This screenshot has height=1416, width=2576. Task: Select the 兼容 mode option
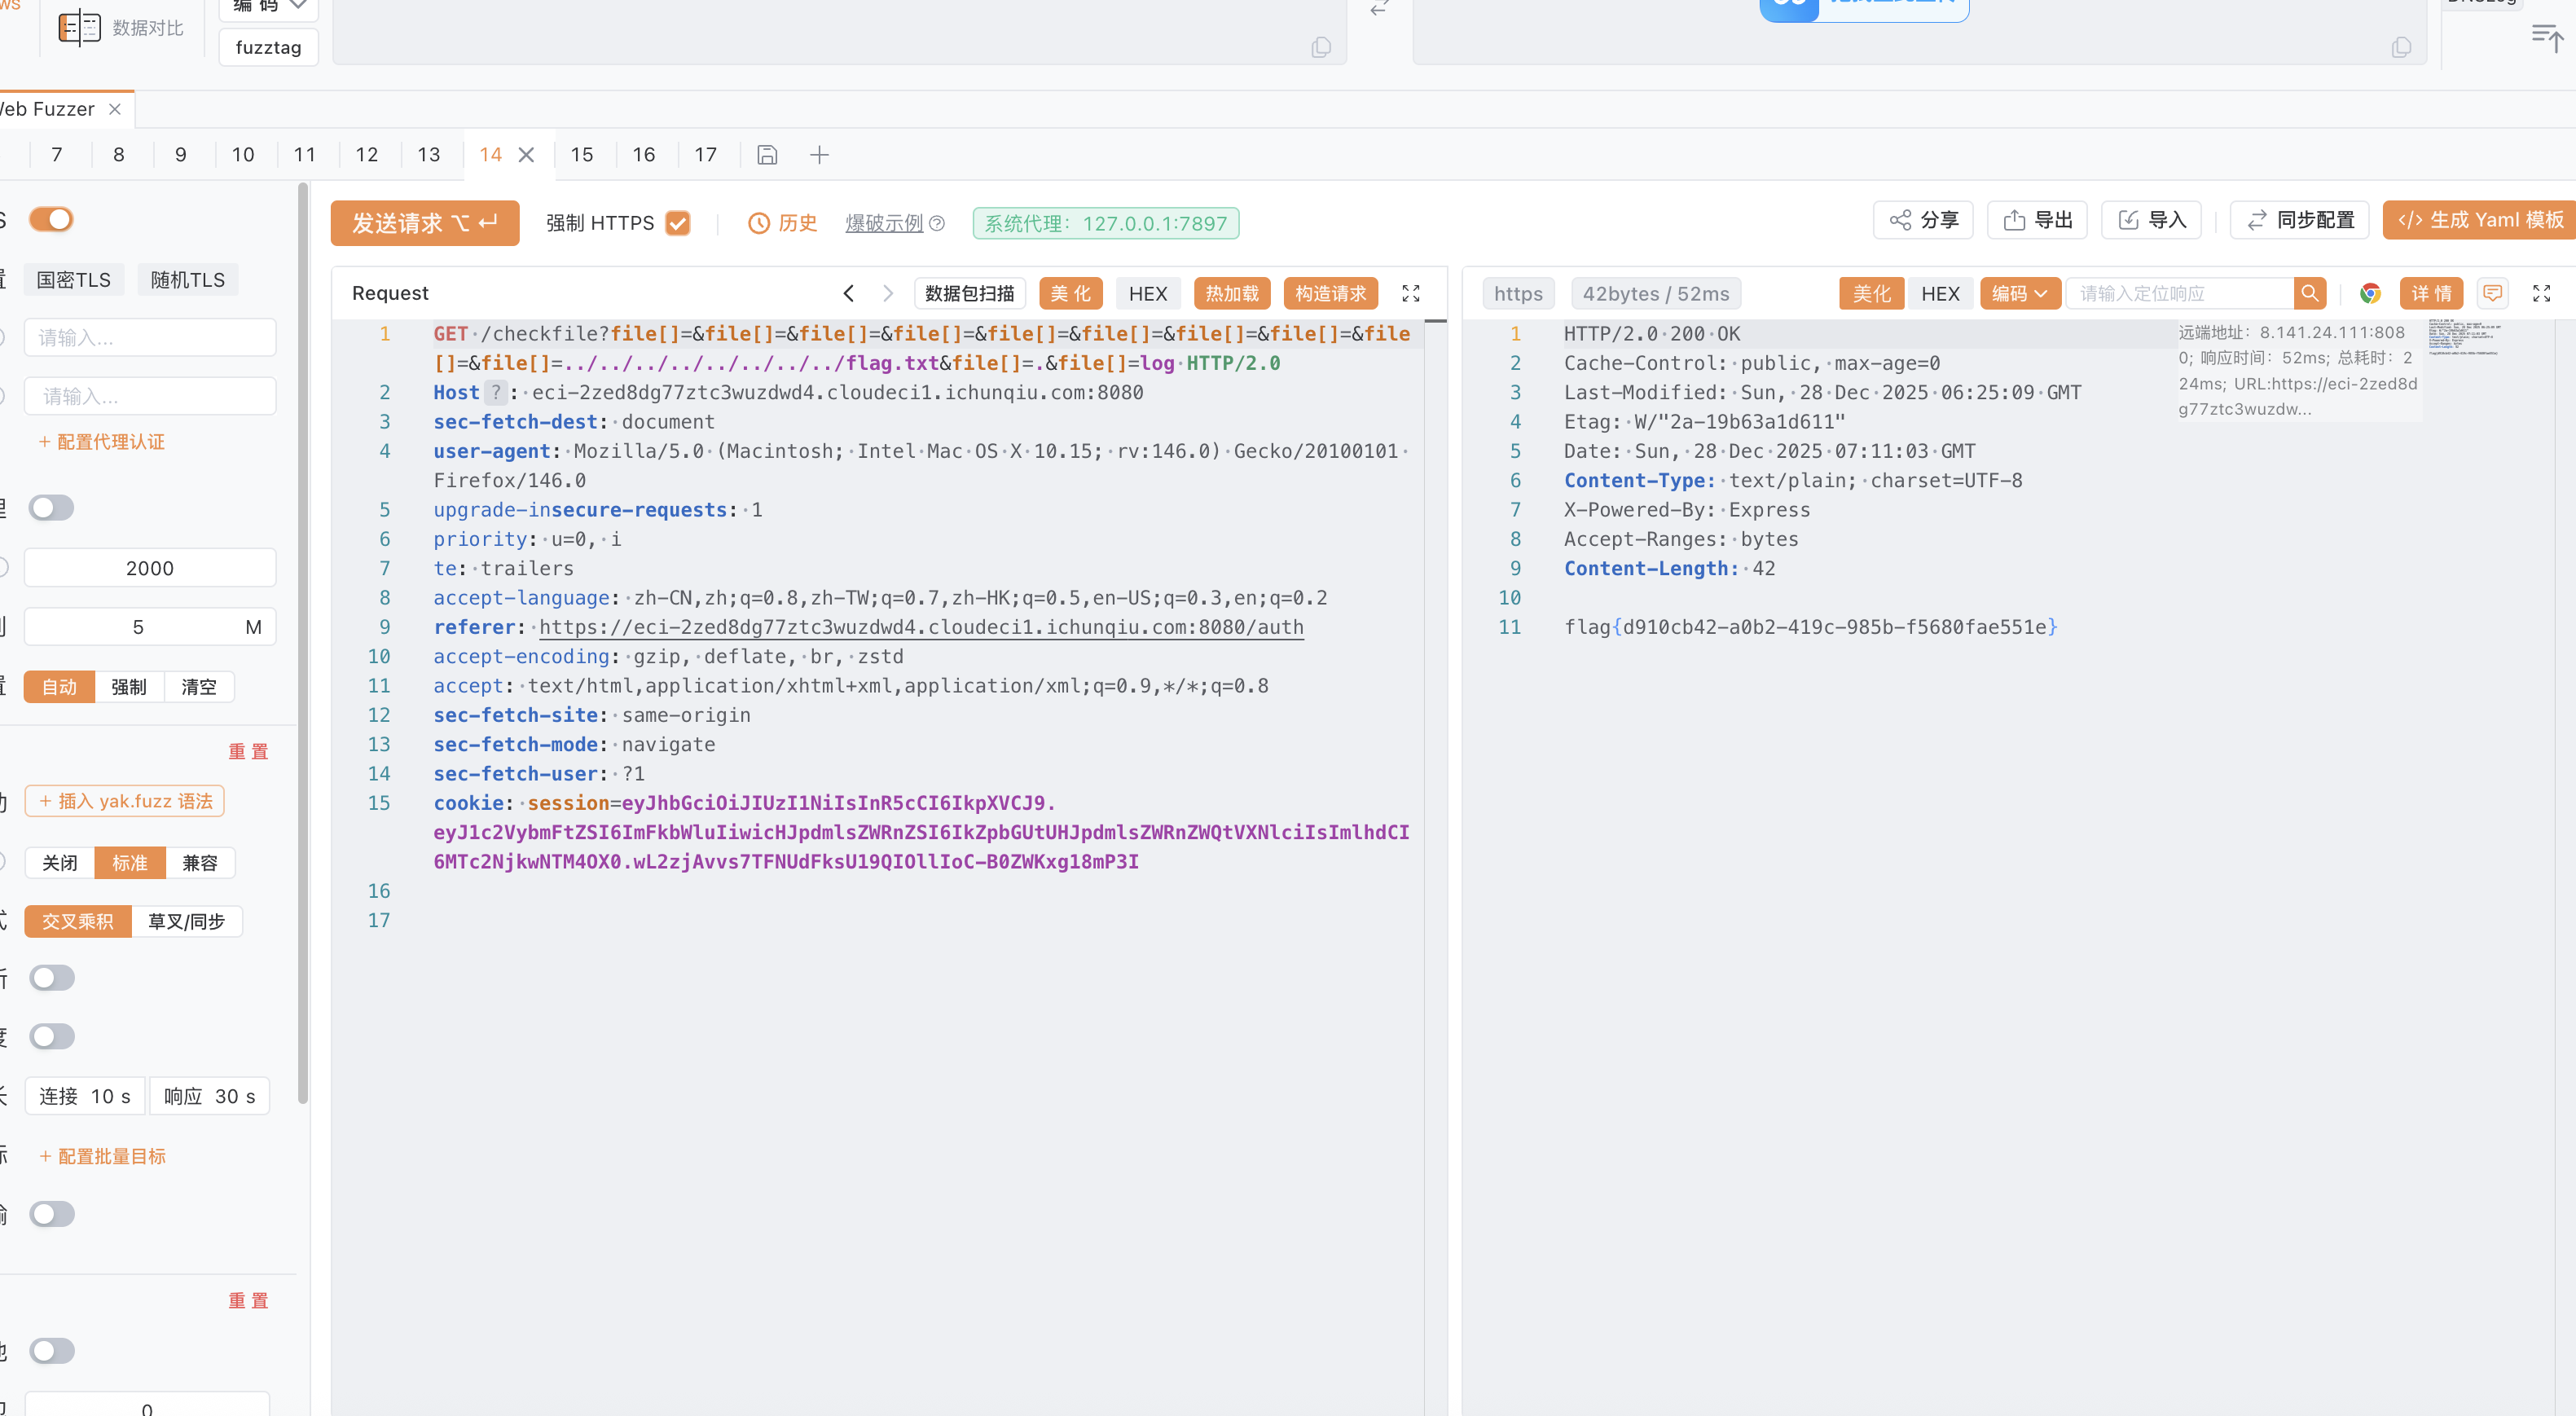pos(199,863)
